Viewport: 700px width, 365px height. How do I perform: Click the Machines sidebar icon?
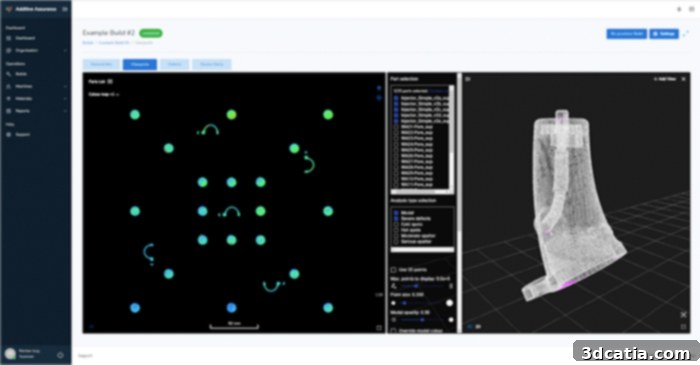pyautogui.click(x=8, y=86)
